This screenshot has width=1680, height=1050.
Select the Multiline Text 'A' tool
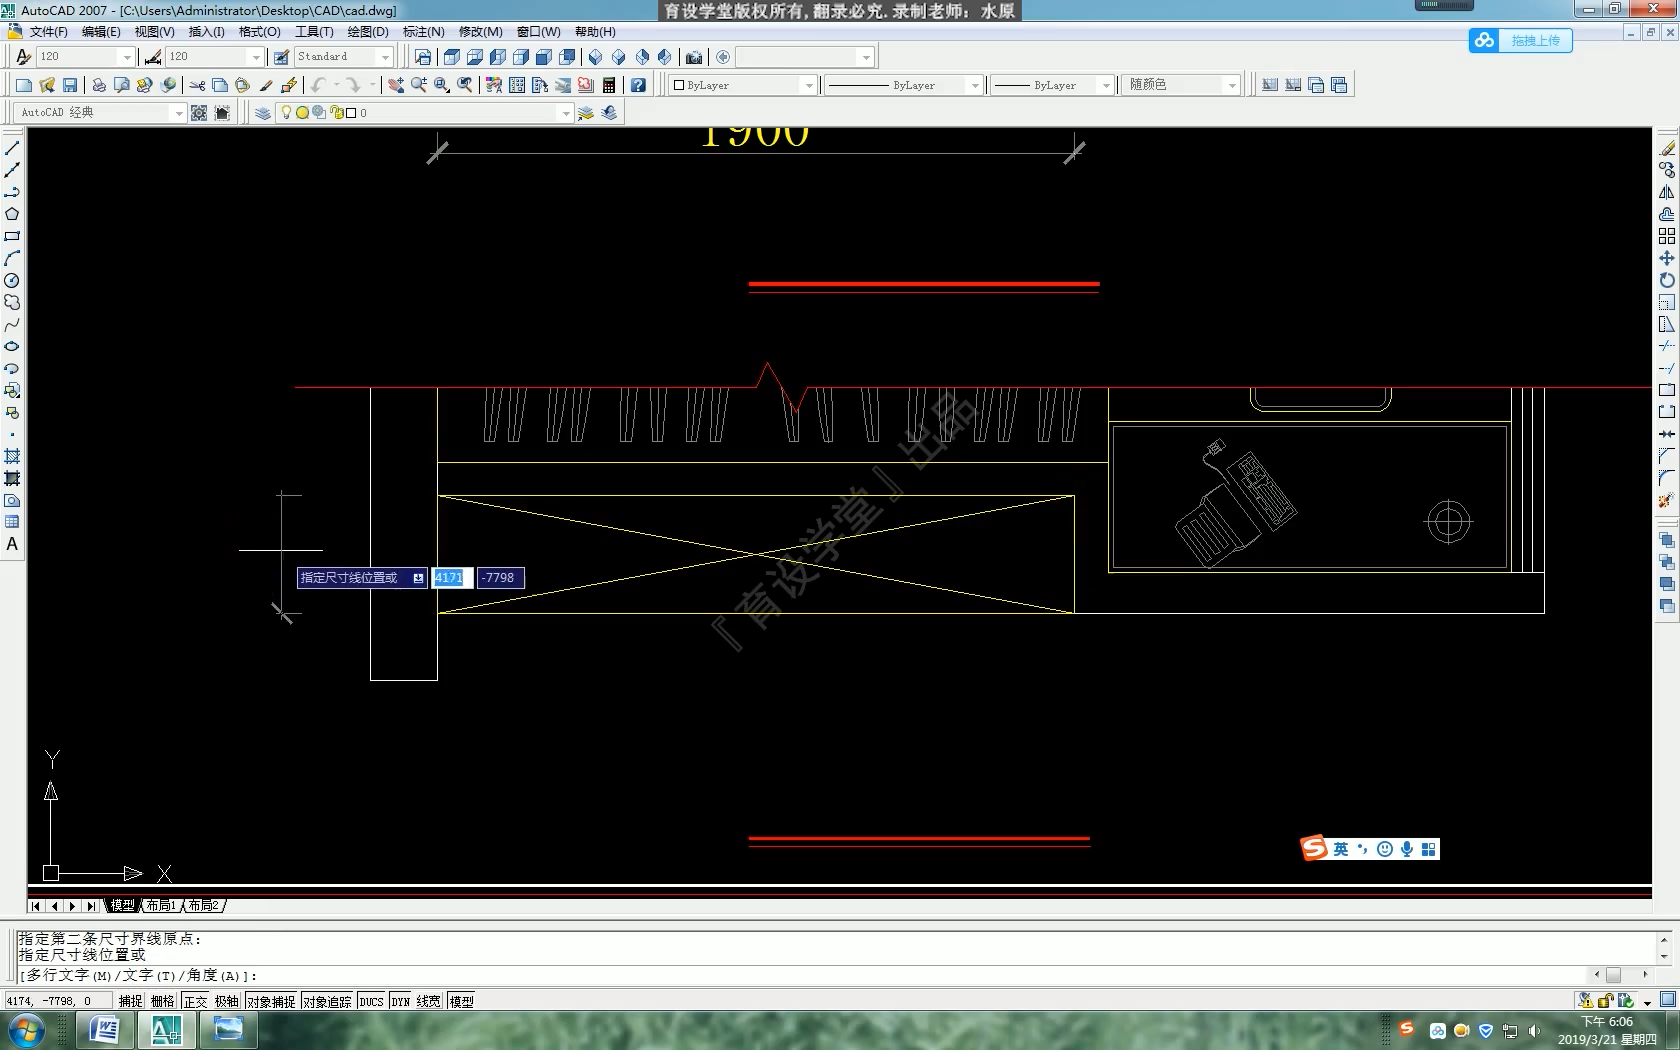point(12,544)
